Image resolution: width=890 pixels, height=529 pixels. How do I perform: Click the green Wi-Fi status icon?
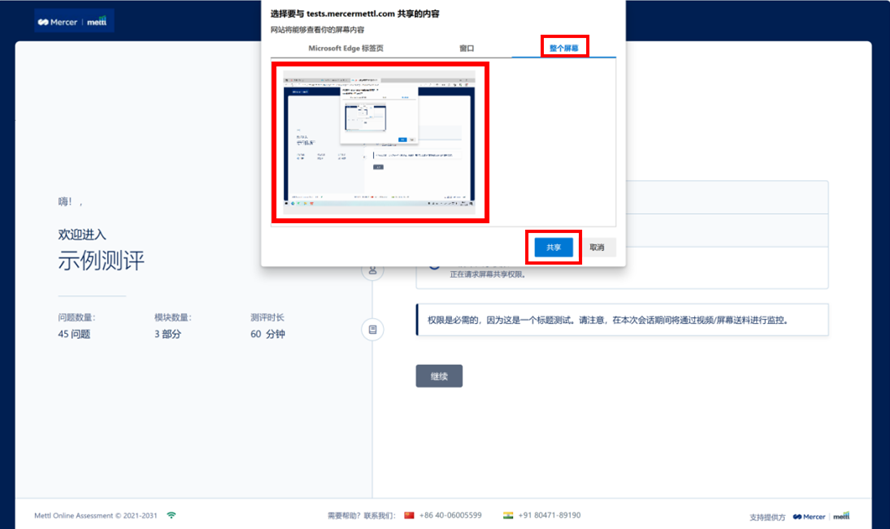pos(171,516)
